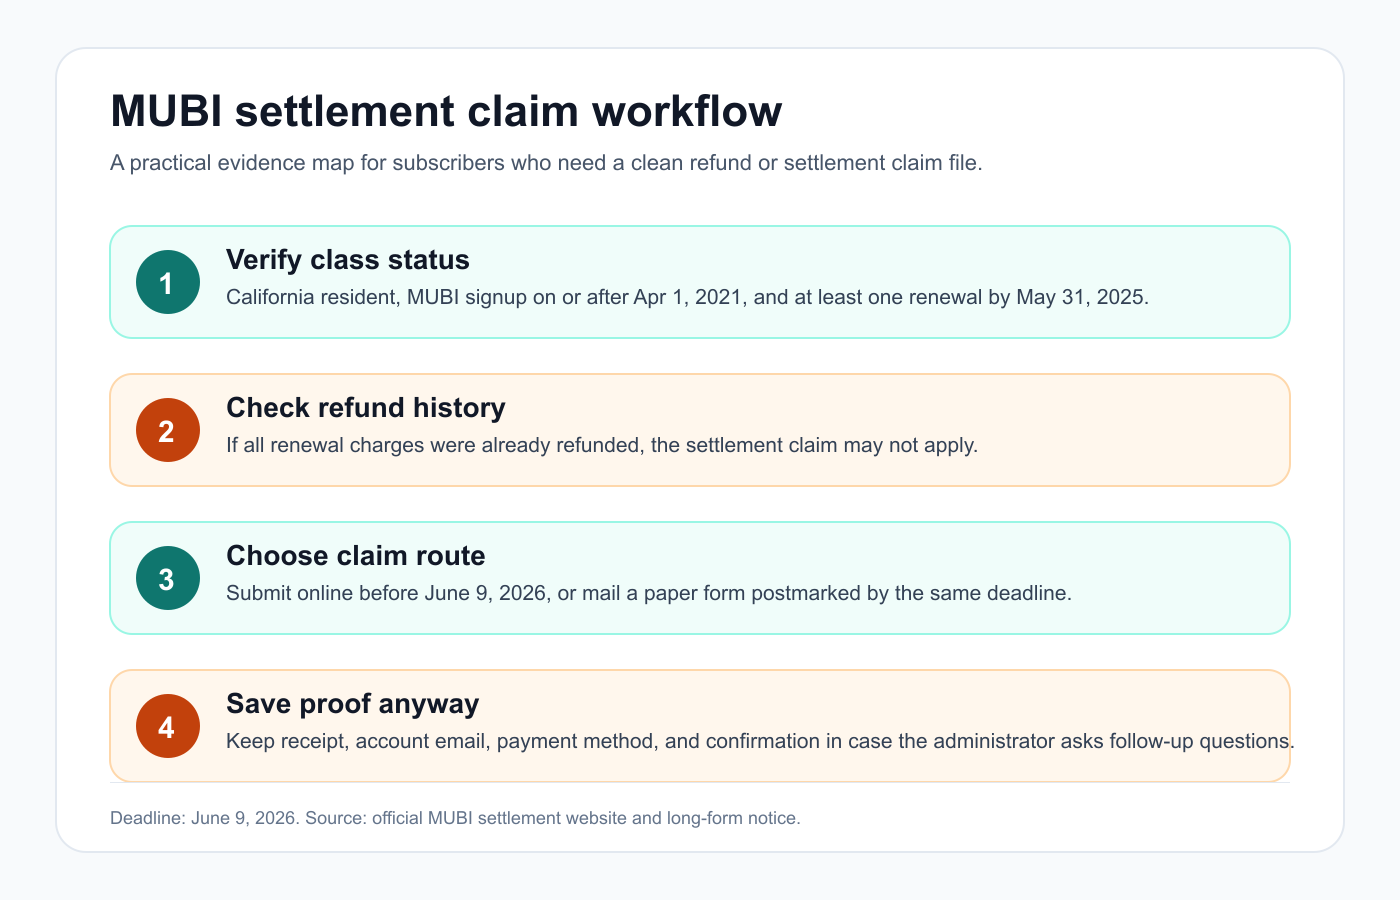Select the 'Save proof anyway' heading
Screen dimensions: 1400x900
pos(353,704)
